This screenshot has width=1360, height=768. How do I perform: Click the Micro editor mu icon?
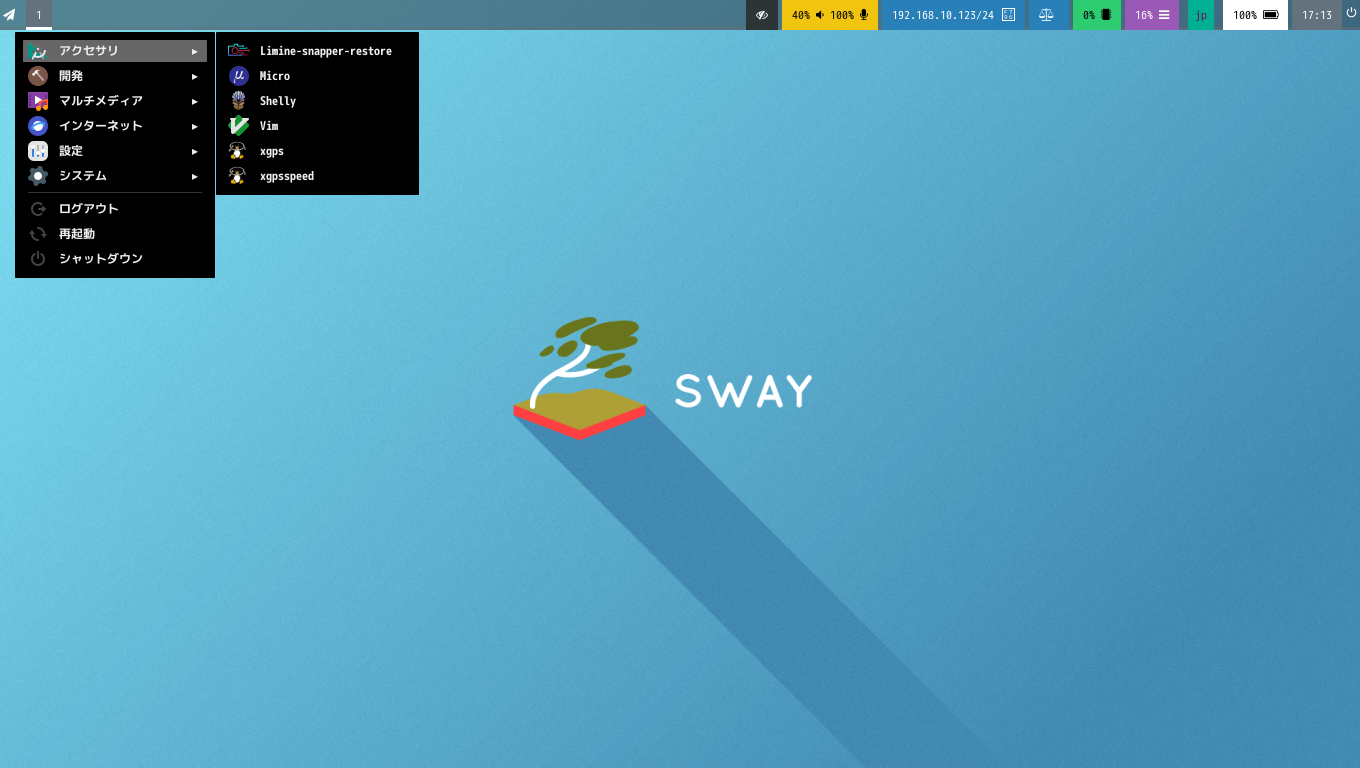pyautogui.click(x=238, y=76)
